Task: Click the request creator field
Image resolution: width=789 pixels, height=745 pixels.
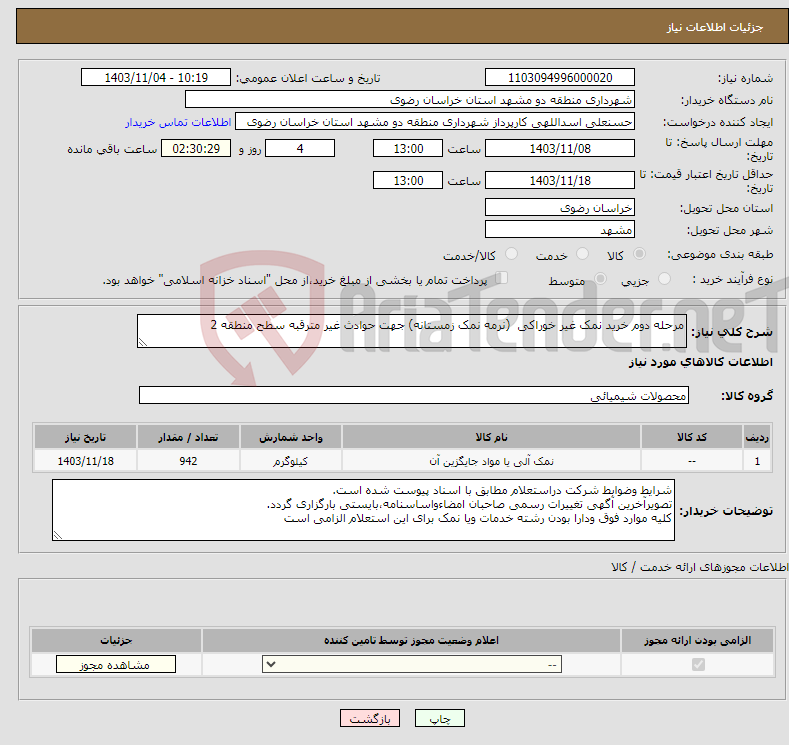Action: click(x=435, y=122)
